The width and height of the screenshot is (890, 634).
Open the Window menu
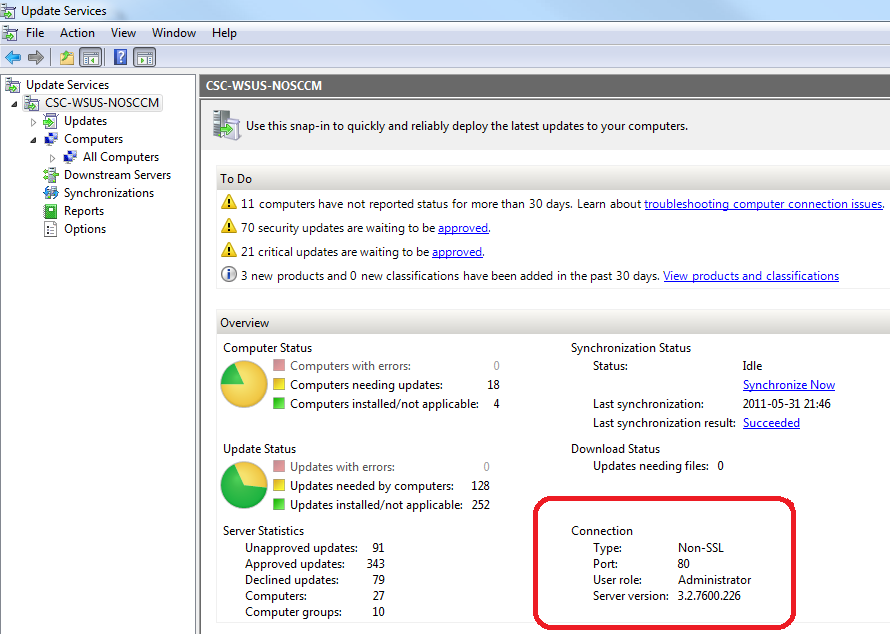(173, 32)
